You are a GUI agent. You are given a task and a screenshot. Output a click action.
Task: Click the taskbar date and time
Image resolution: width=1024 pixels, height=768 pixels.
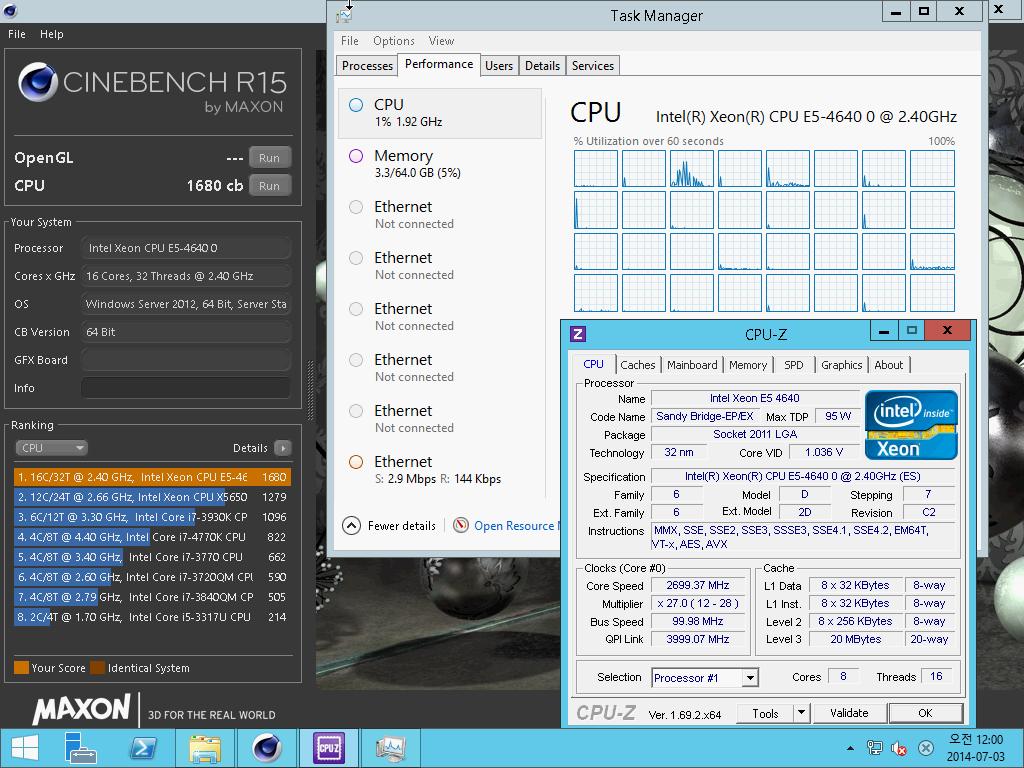[x=976, y=748]
